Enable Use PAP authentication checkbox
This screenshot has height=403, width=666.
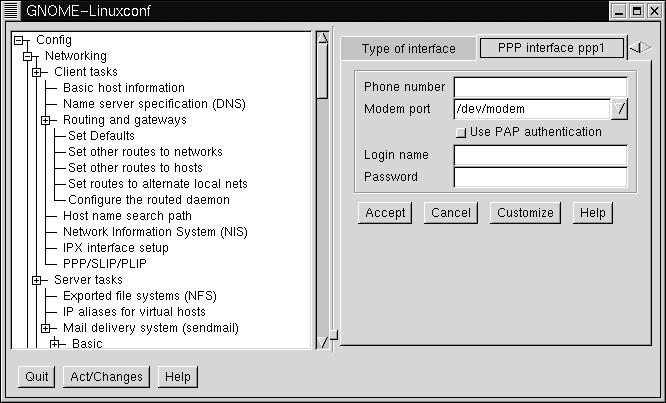coord(461,132)
